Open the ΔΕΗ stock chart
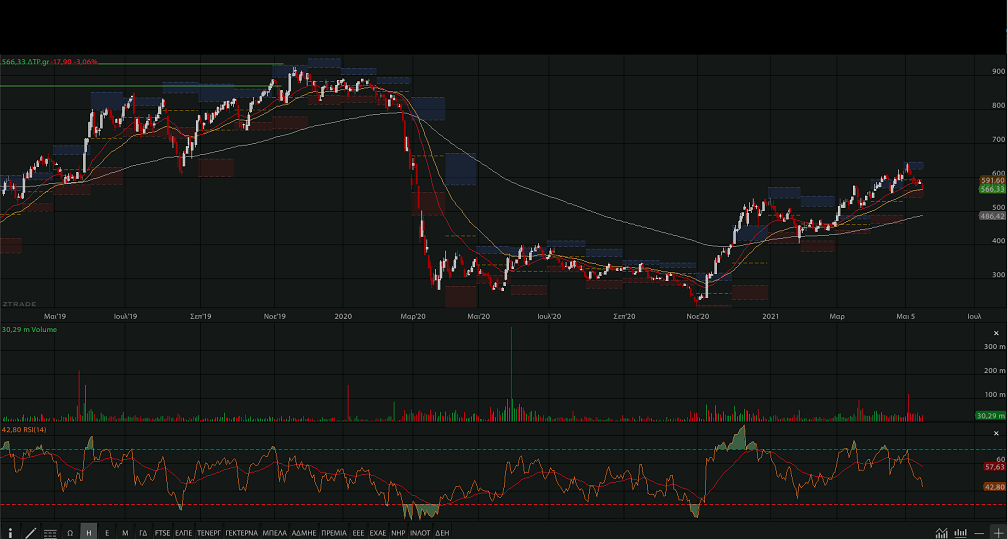This screenshot has height=539, width=1007. pyautogui.click(x=442, y=533)
